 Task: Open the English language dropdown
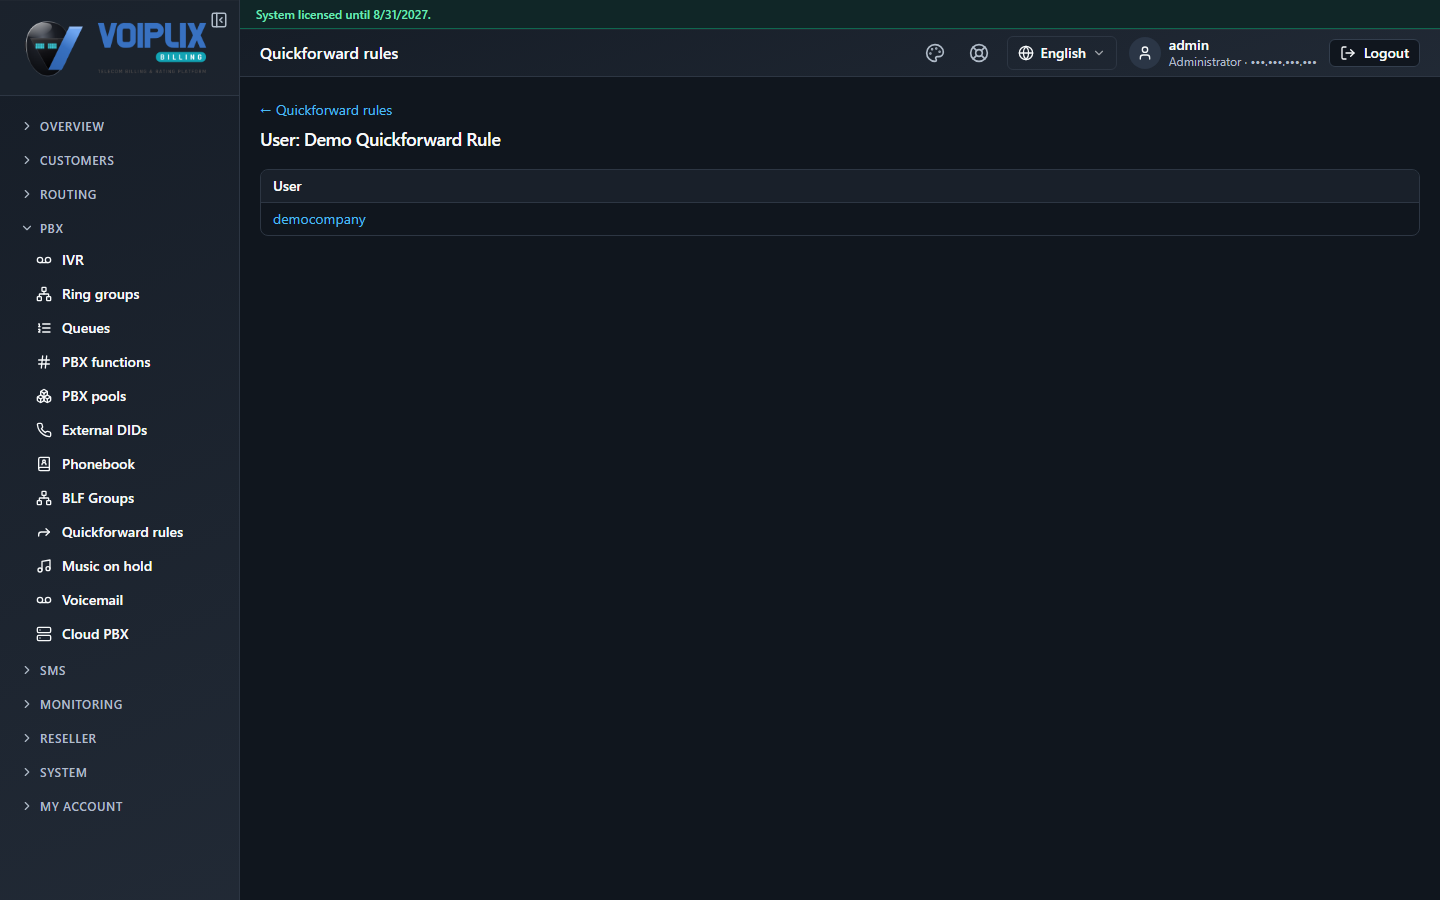(x=1061, y=53)
